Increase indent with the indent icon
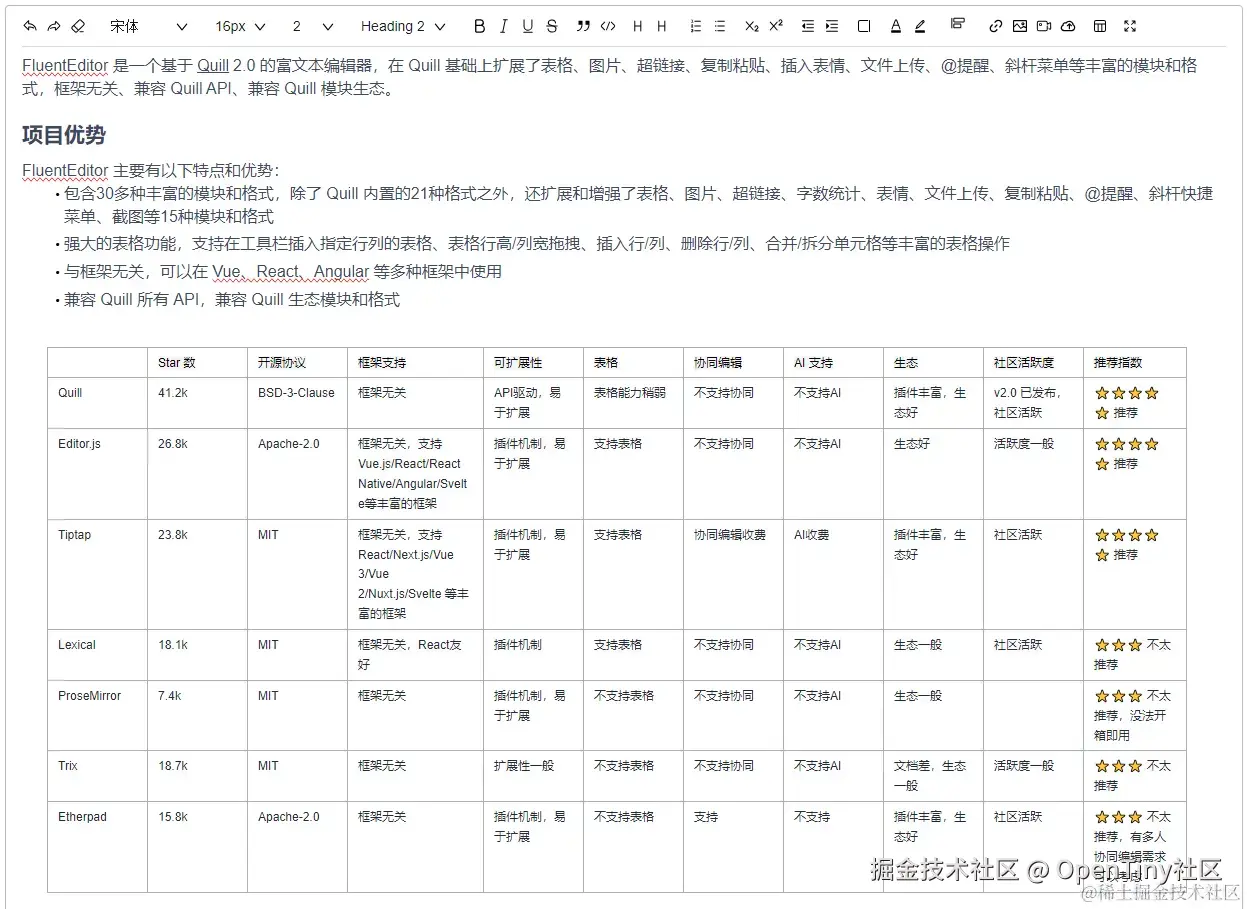Viewport: 1247px width, 909px height. coord(832,26)
